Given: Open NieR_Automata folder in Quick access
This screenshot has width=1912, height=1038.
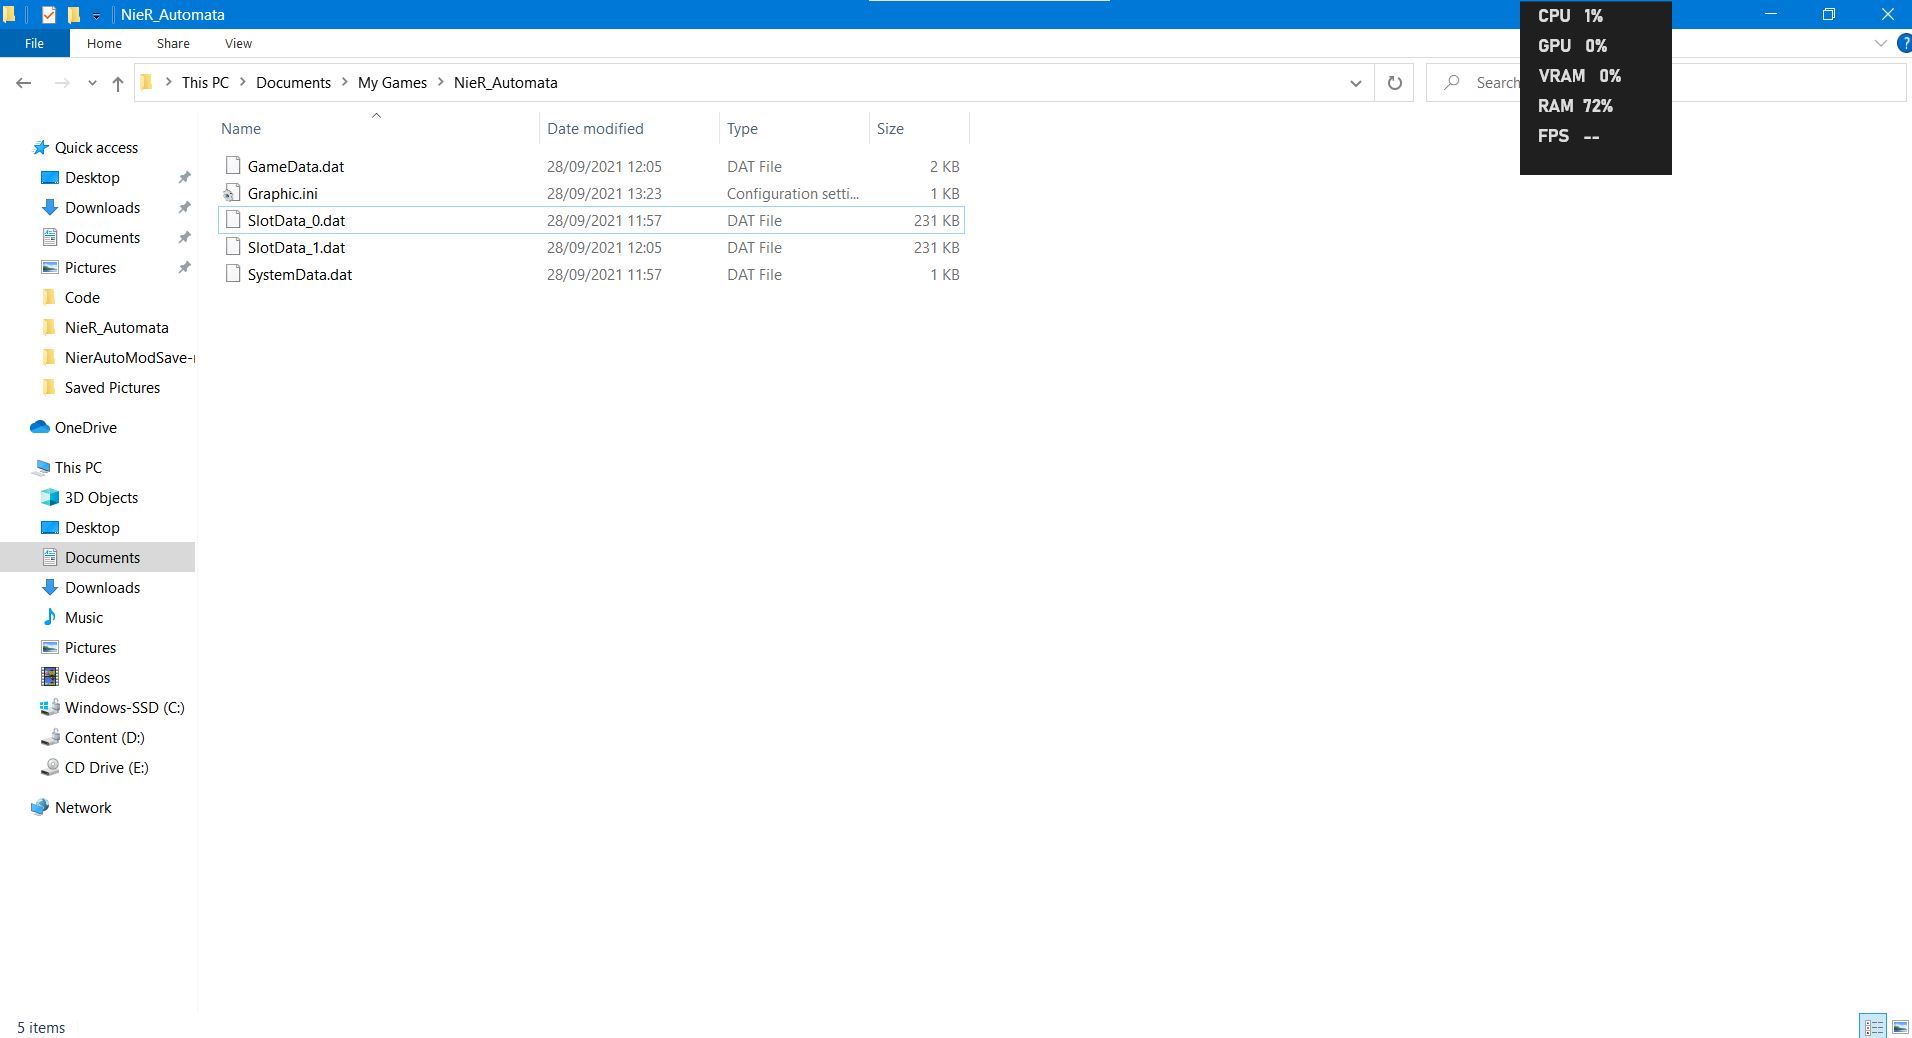Looking at the screenshot, I should [x=116, y=327].
